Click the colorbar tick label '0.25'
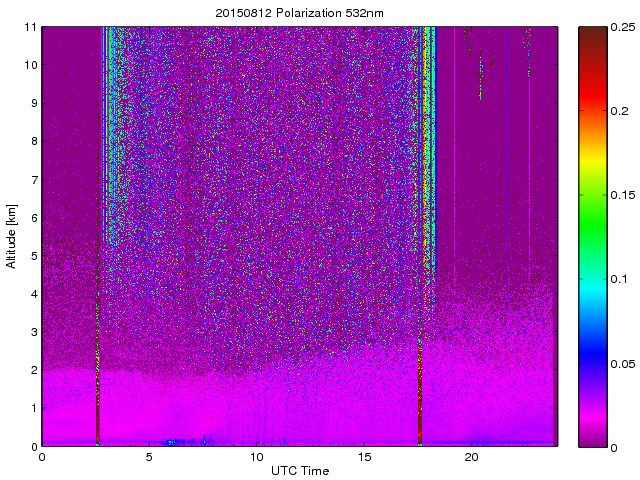The width and height of the screenshot is (640, 480). coord(621,27)
